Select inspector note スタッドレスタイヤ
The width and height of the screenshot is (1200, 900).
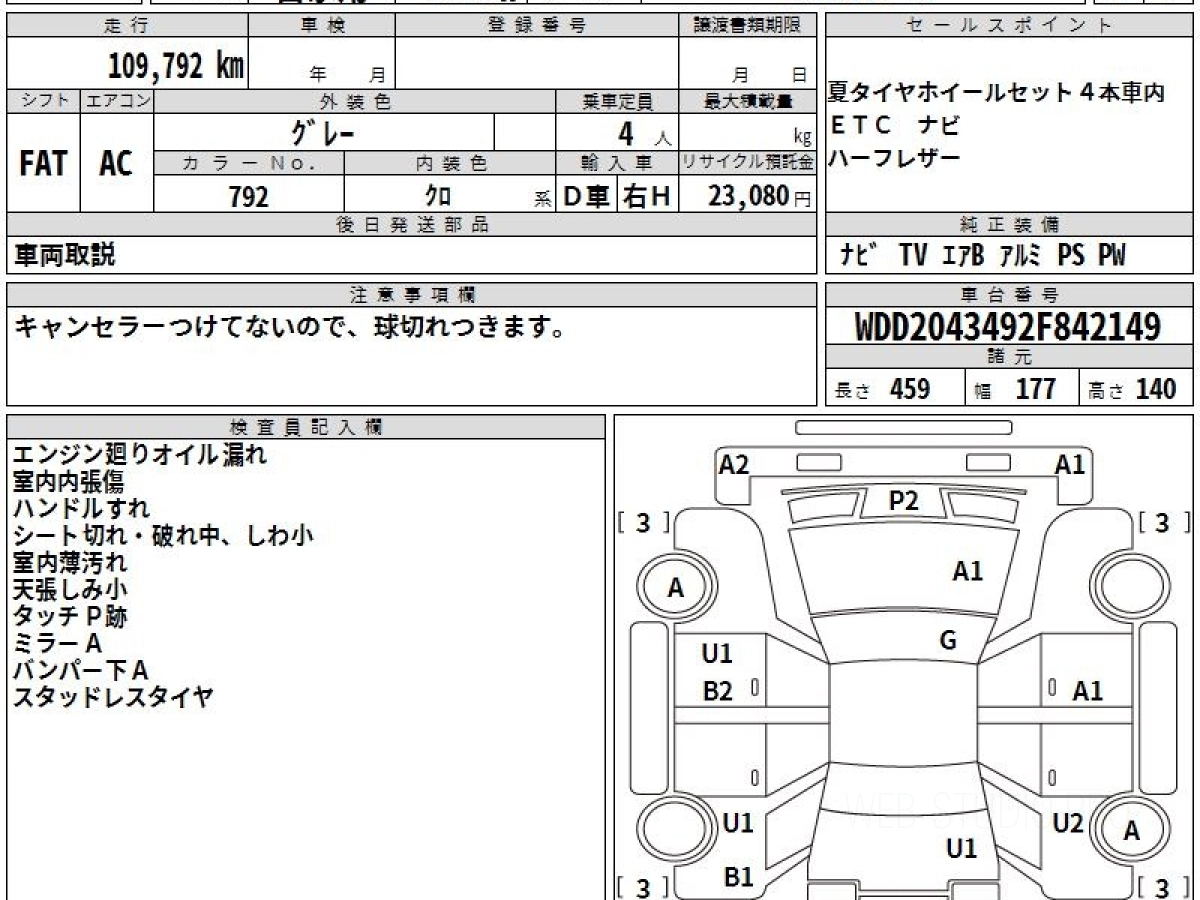click(x=113, y=698)
